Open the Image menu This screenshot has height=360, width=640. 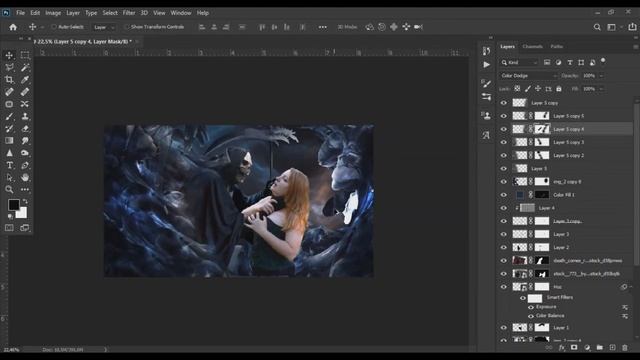pos(53,13)
